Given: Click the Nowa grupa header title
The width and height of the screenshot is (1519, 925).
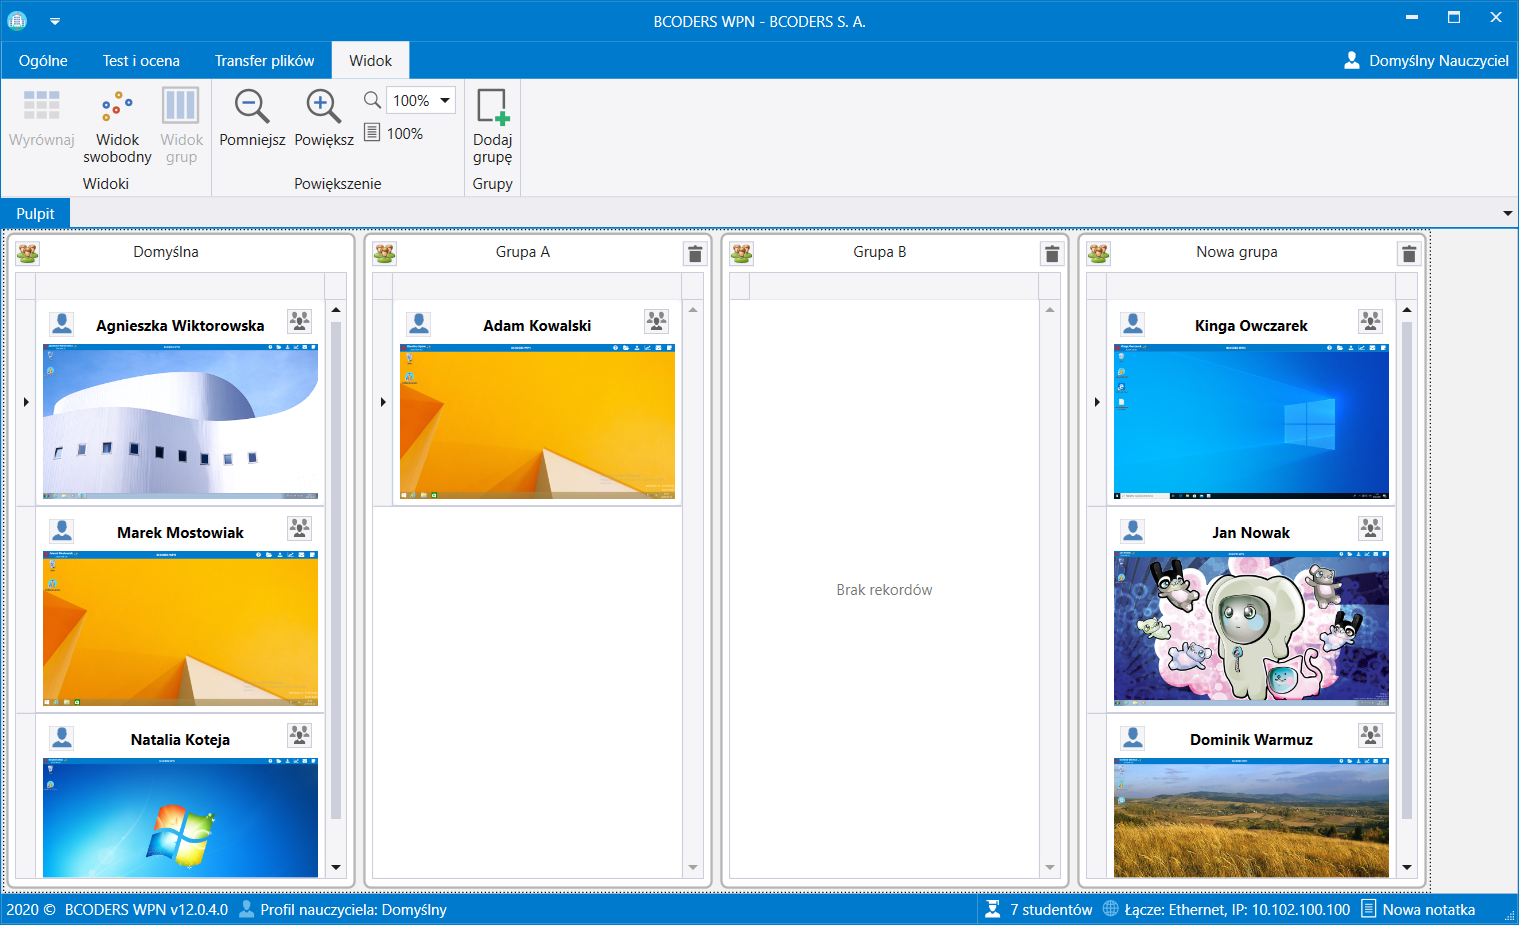Looking at the screenshot, I should pos(1237,252).
